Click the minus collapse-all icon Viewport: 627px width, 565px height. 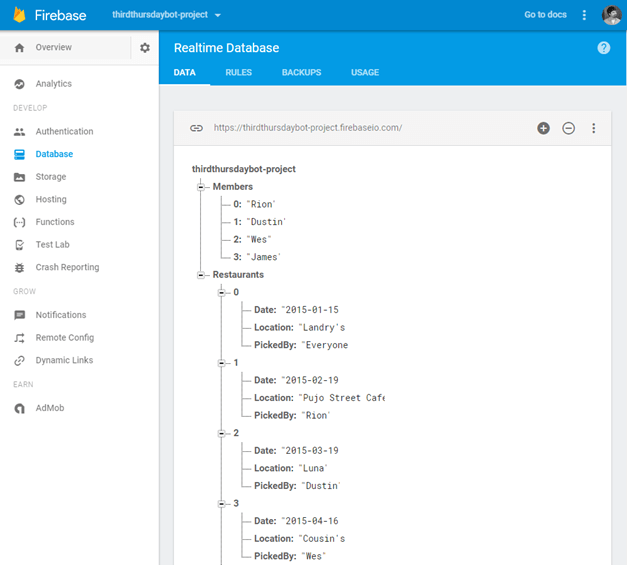[568, 128]
